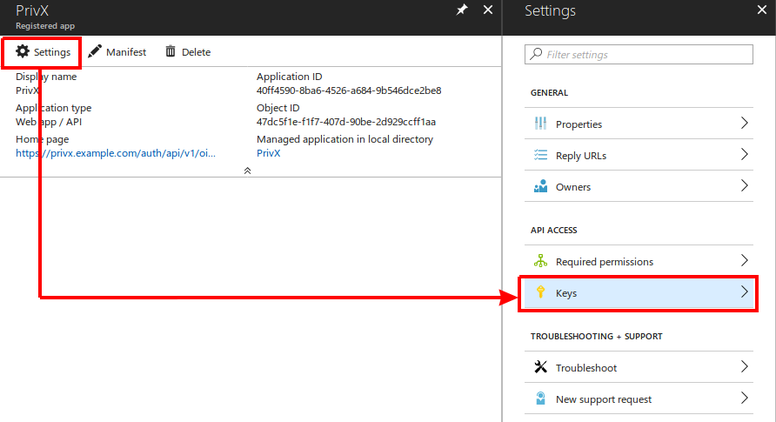Viewport: 776px width, 422px height.
Task: Open the Reply URLs settings entry
Action: click(639, 155)
